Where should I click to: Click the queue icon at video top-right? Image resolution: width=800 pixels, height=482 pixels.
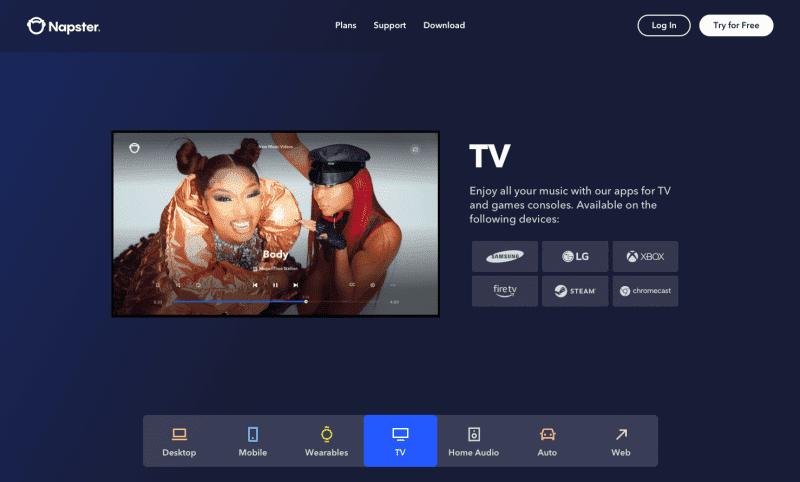tap(415, 149)
